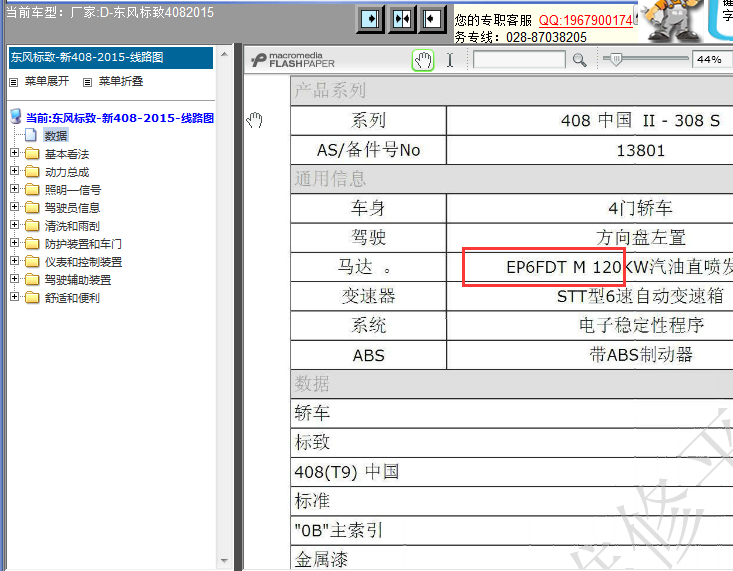Viewport: 733px width, 571px height.
Task: Click the left panel collapse arrow button
Action: point(370,19)
